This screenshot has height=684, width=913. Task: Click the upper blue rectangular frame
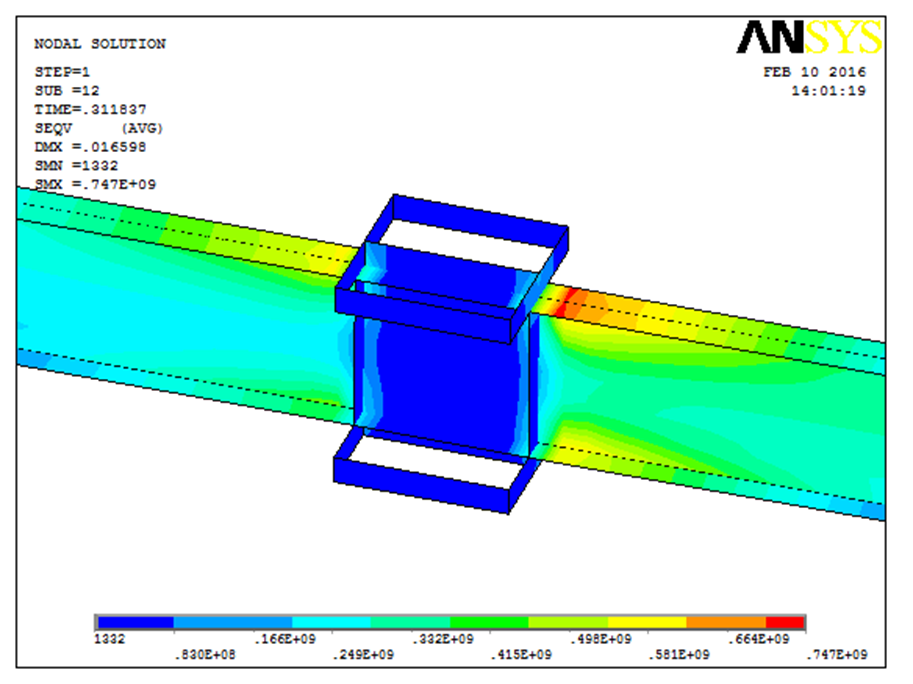pyautogui.click(x=451, y=268)
